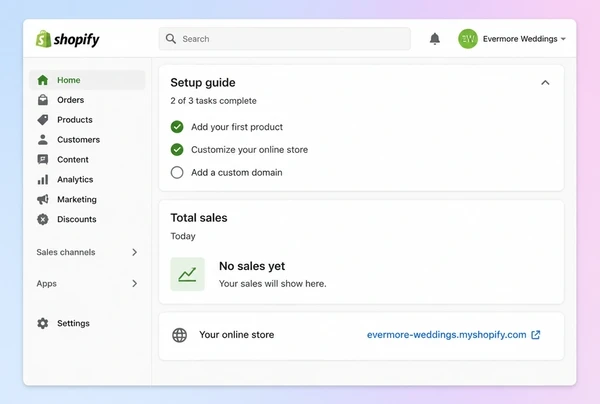Open Orders in the sidebar
Screen dimensions: 600x404
87,100
